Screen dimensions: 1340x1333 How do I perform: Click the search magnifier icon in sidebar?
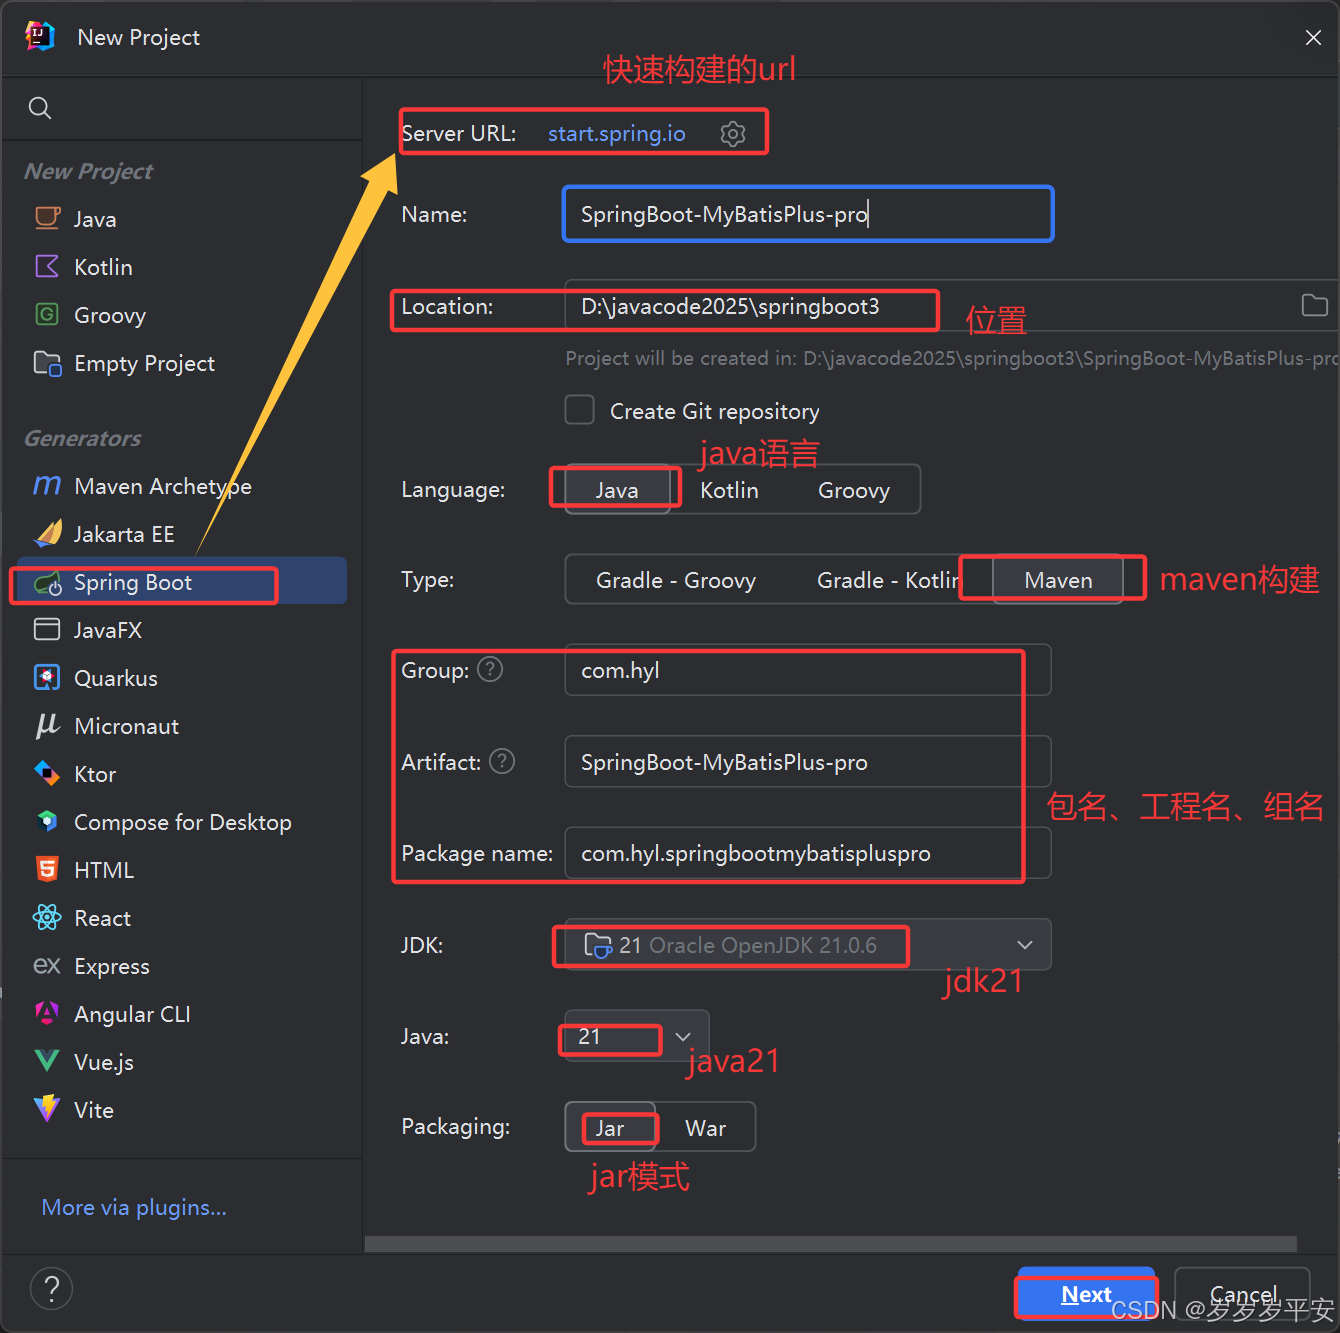tap(40, 108)
